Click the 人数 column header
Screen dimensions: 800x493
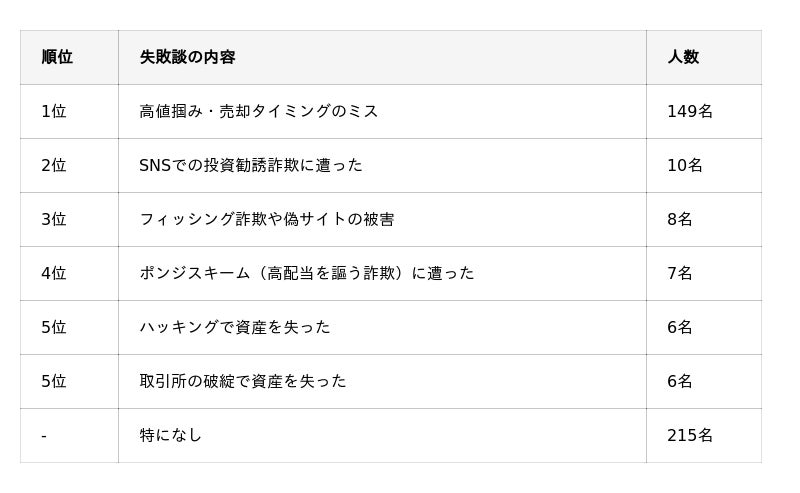click(x=683, y=57)
